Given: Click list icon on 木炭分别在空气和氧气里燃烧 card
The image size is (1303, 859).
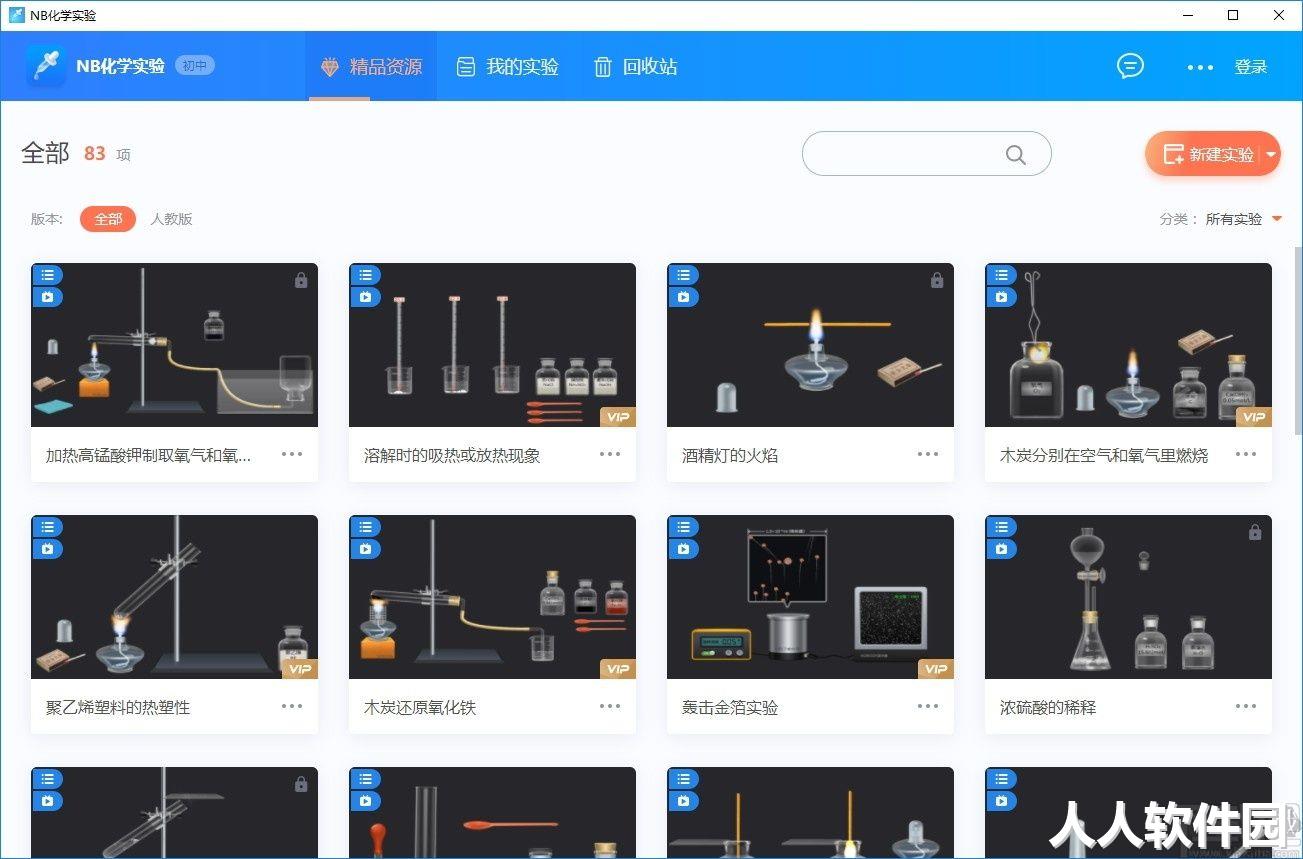Looking at the screenshot, I should click(x=1001, y=274).
